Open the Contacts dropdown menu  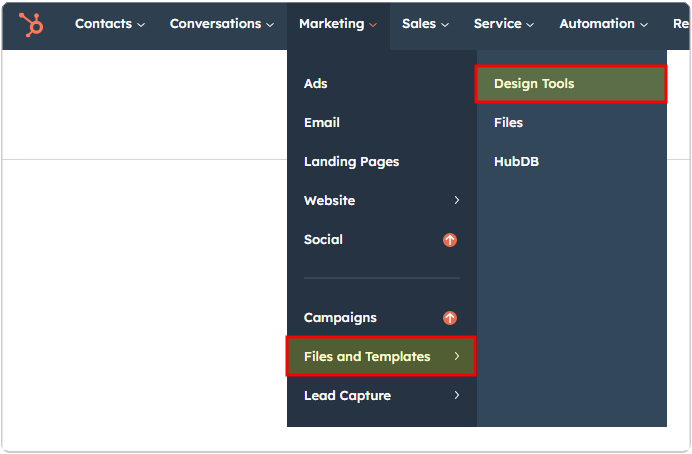point(109,24)
